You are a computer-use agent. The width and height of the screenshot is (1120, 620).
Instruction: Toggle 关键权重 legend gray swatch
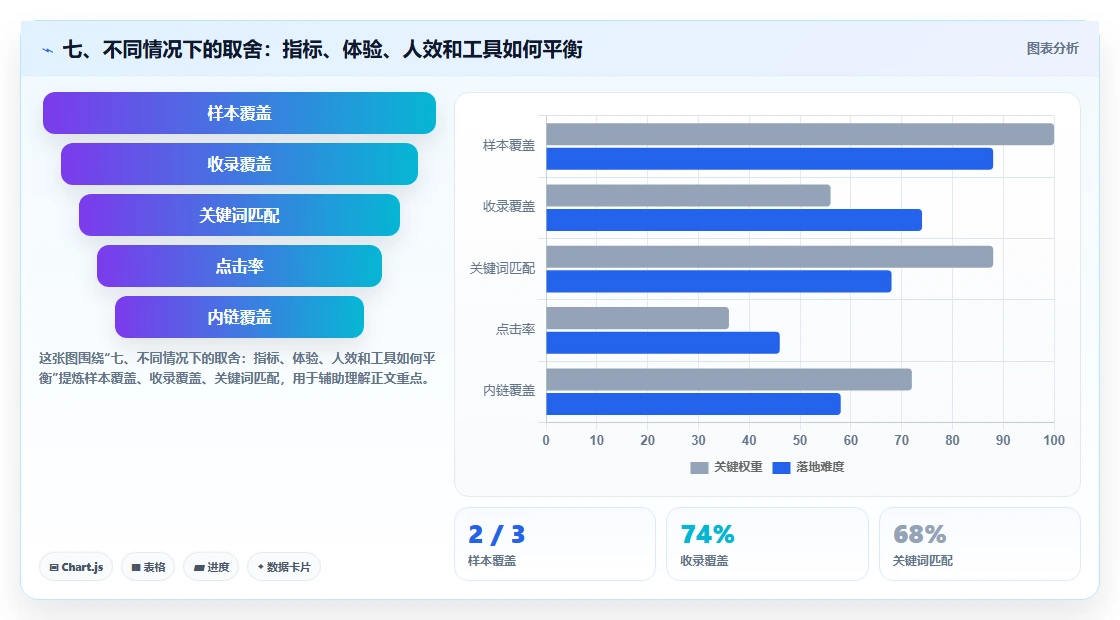click(699, 467)
